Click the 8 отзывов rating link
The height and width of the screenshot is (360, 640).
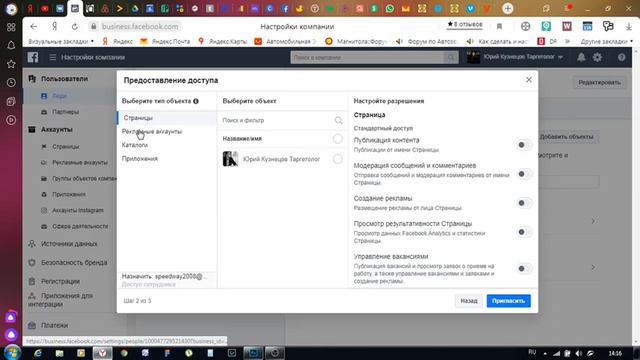464,24
